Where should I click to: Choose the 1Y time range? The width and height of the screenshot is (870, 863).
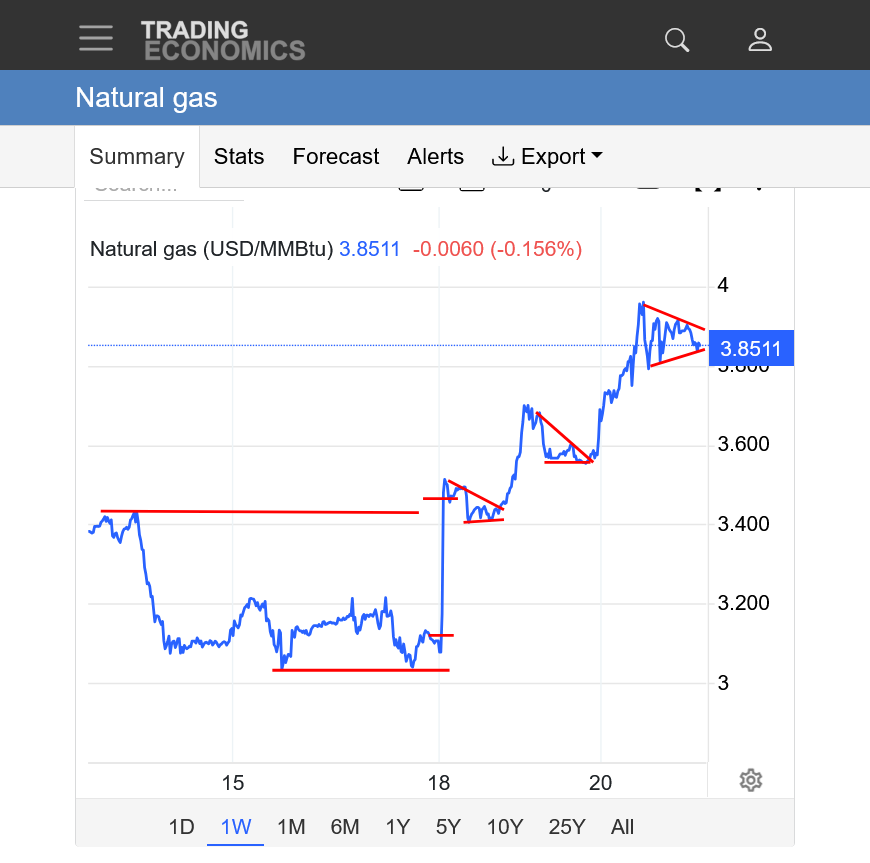pyautogui.click(x=398, y=827)
